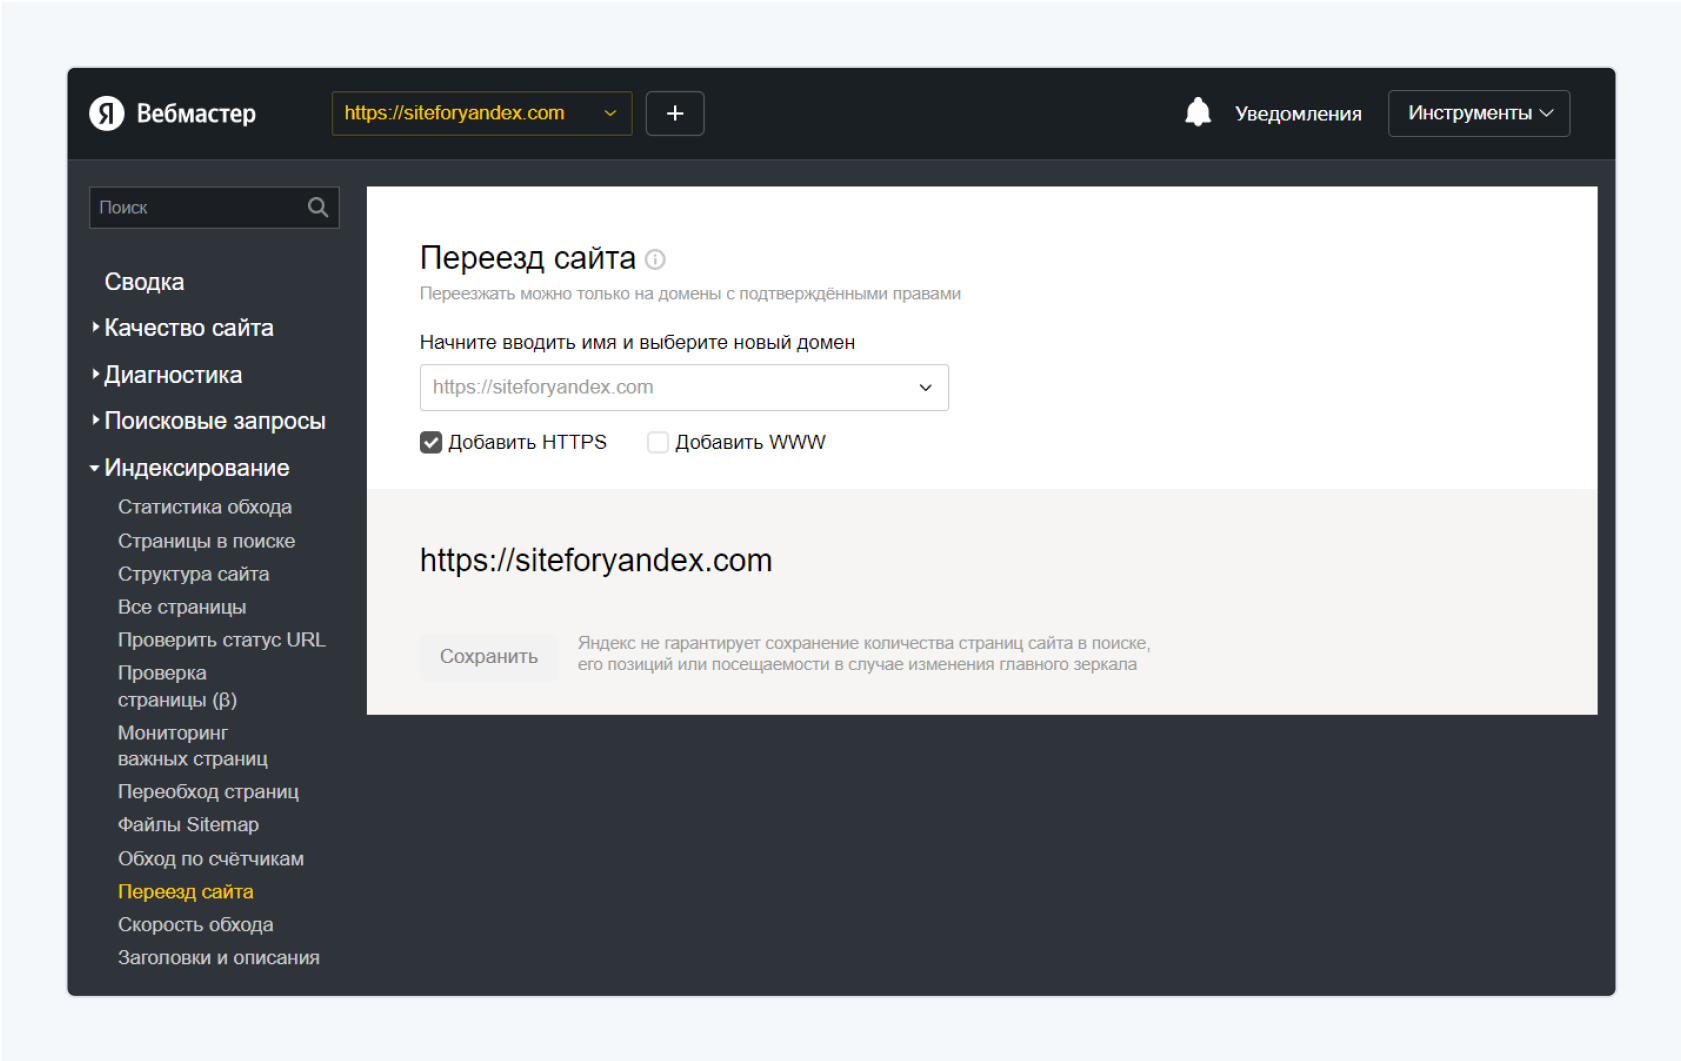Image resolution: width=1681 pixels, height=1061 pixels.
Task: Open notifications via the bell icon
Action: (1198, 112)
